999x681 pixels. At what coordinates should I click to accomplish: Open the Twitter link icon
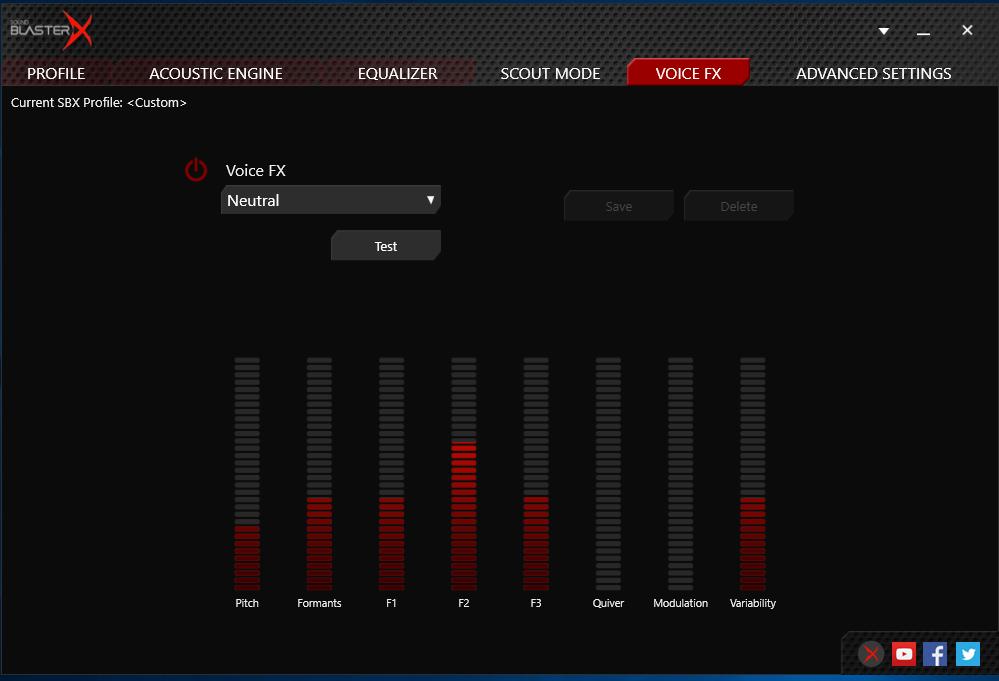968,654
